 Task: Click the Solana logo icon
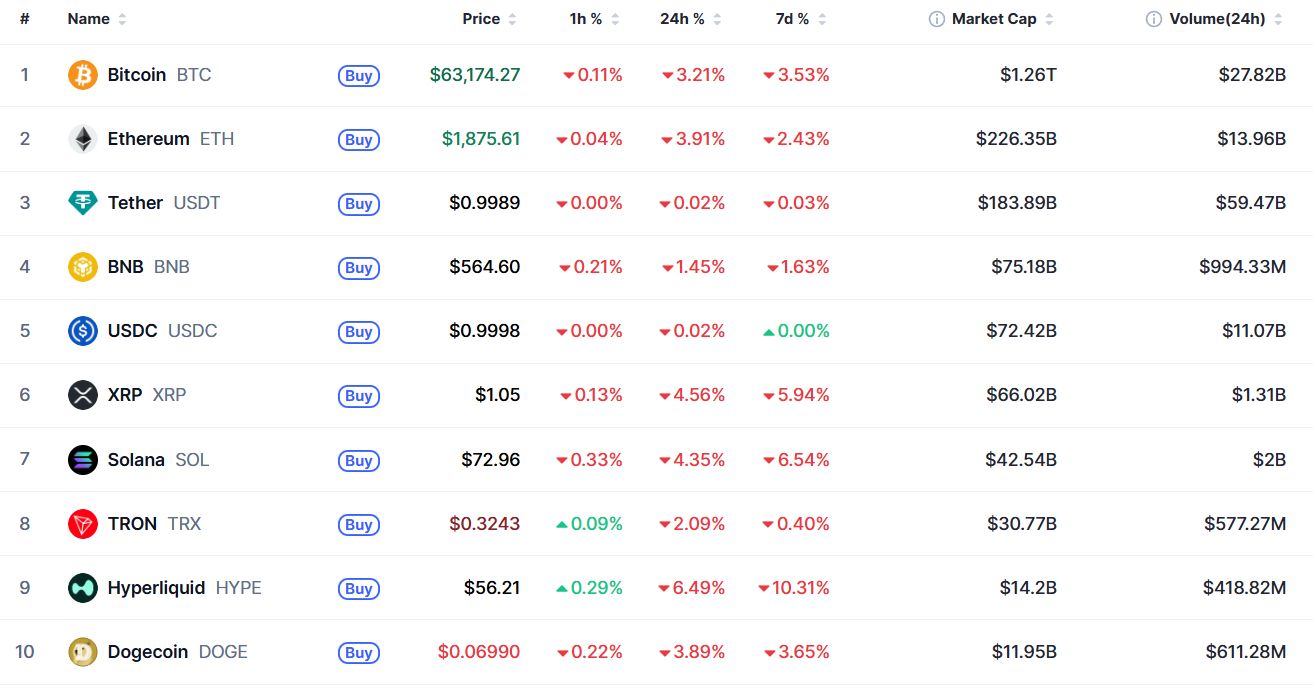click(x=83, y=460)
